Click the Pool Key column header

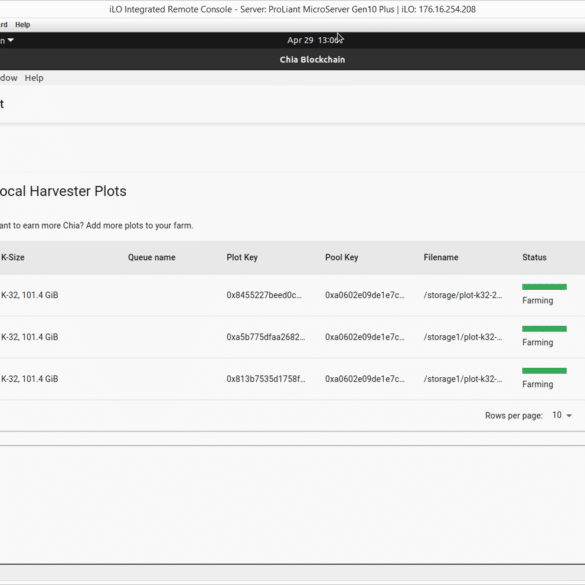(x=341, y=257)
